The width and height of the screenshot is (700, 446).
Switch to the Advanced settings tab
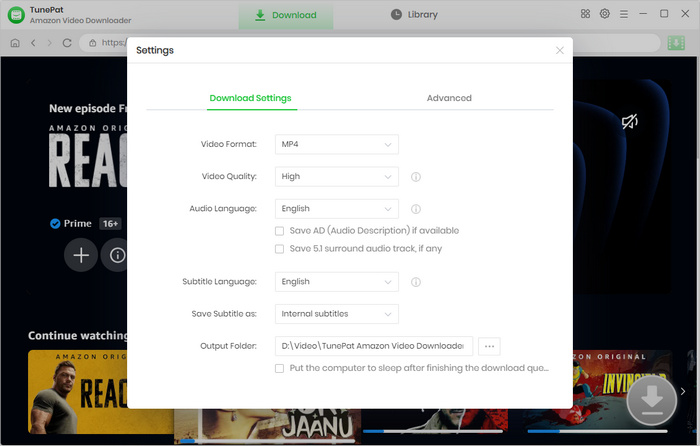coord(449,98)
